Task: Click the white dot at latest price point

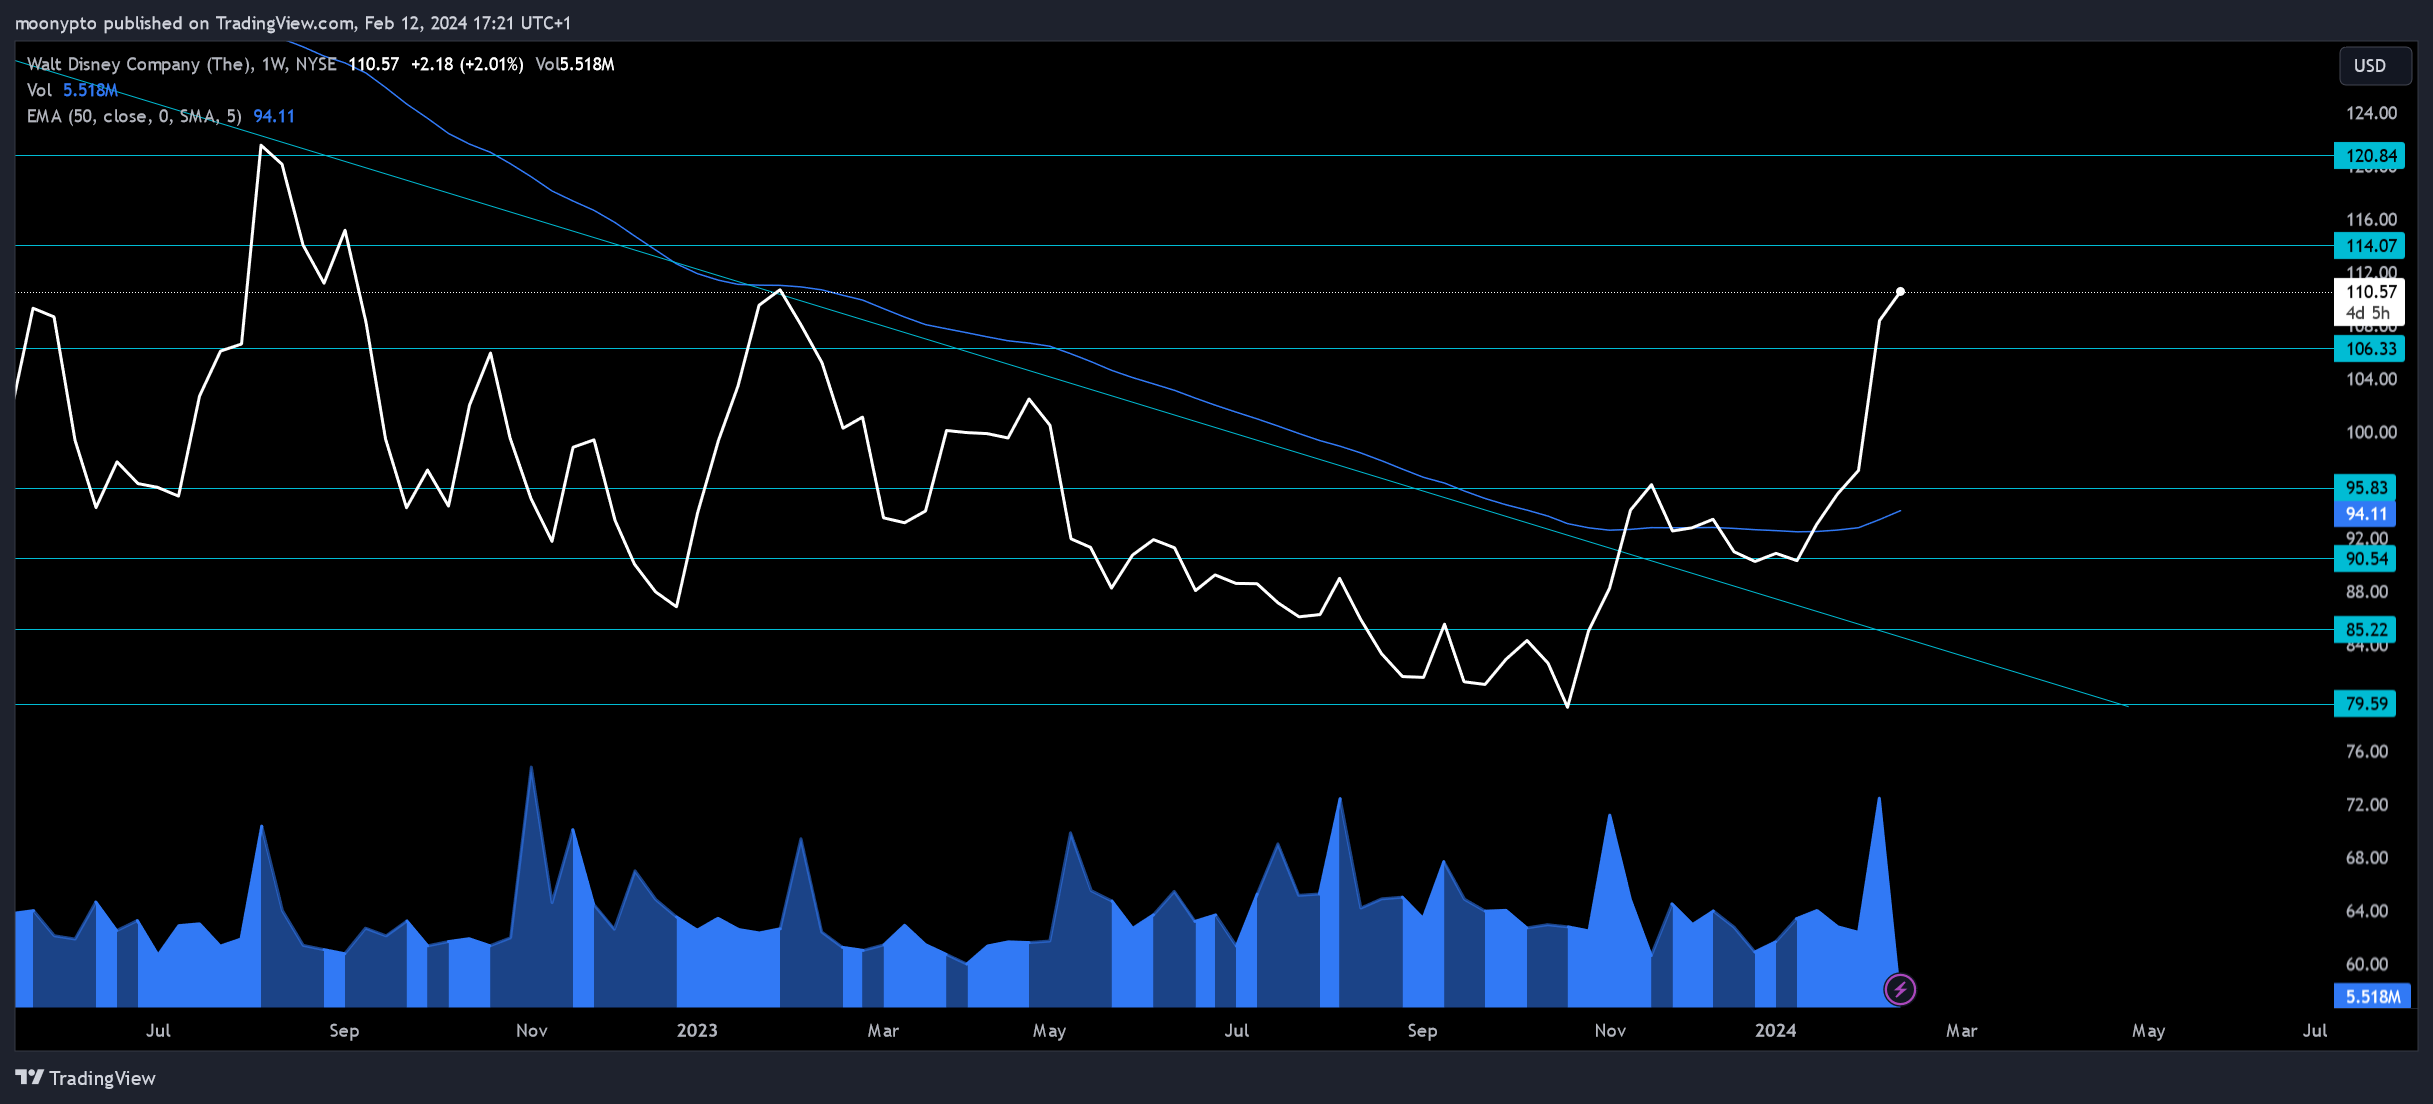Action: point(1900,292)
